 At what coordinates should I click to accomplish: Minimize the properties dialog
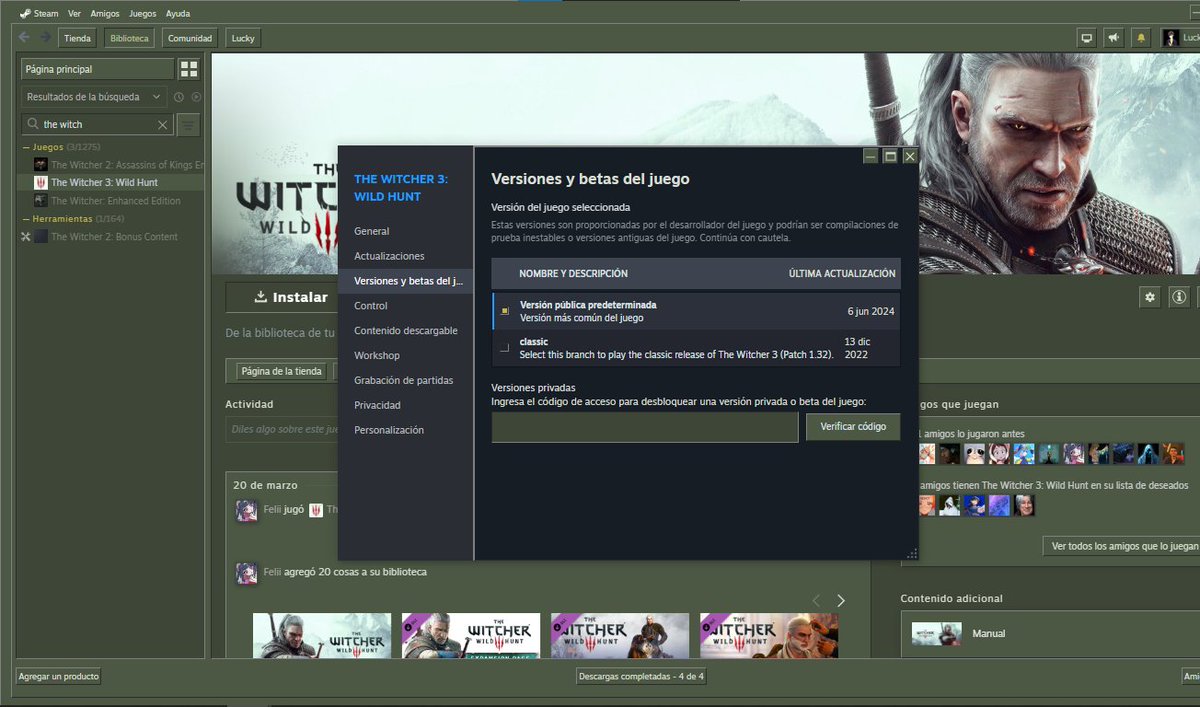(x=871, y=156)
